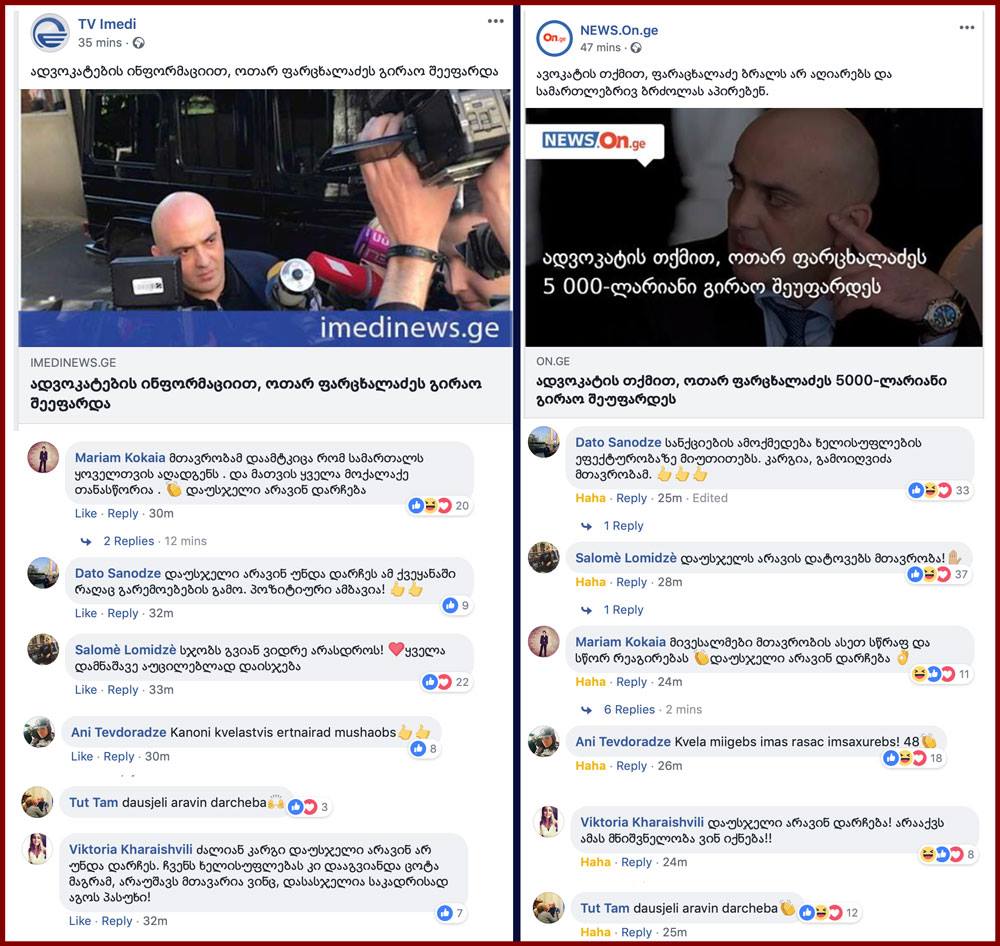Reply to Salomè Lomidzè's comment under TV Imedi
The height and width of the screenshot is (946, 1000).
coord(122,690)
